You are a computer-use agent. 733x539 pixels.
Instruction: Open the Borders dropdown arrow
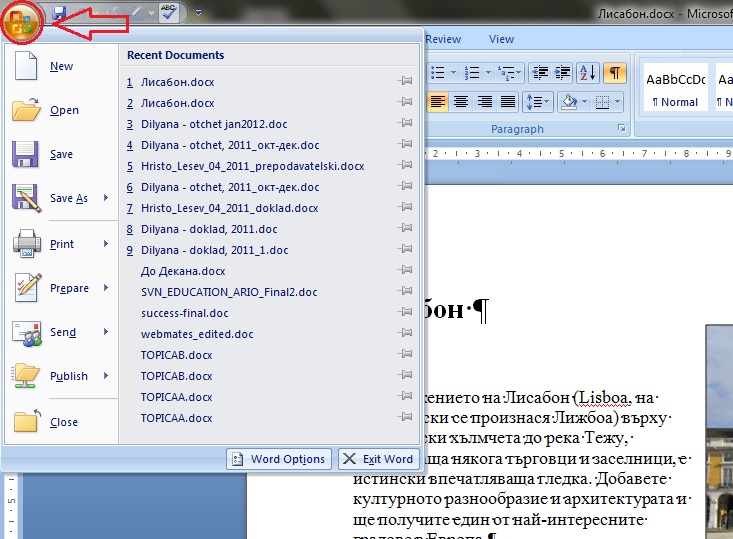618,101
